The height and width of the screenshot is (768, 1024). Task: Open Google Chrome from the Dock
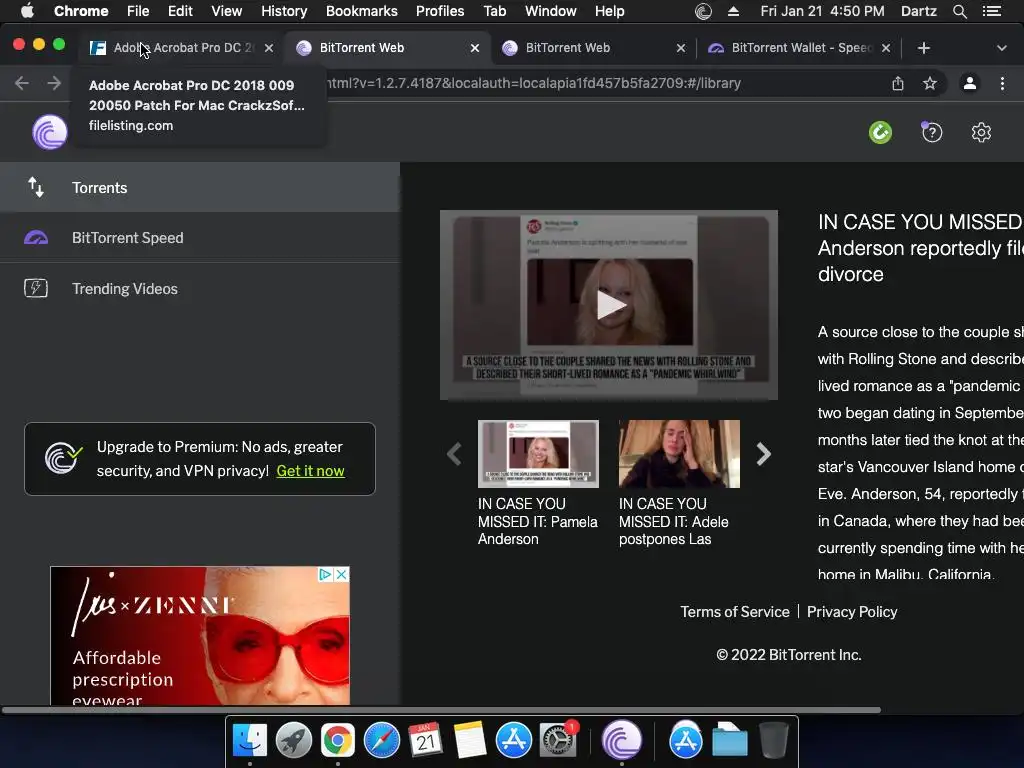click(x=338, y=741)
